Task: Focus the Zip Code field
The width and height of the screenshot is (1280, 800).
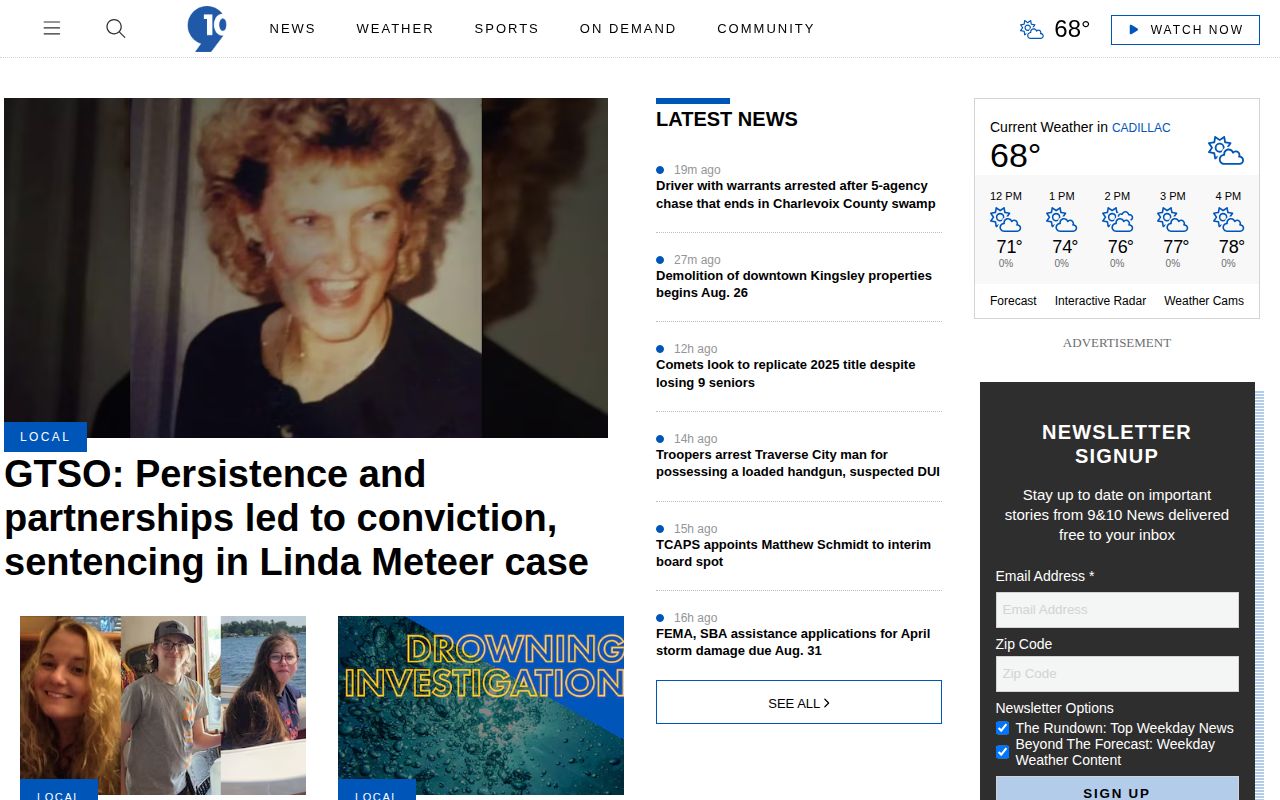Action: 1117,674
